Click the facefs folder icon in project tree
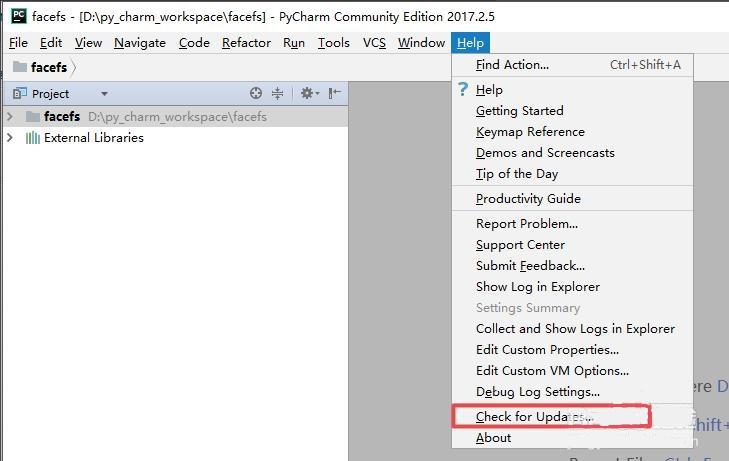 [x=33, y=117]
